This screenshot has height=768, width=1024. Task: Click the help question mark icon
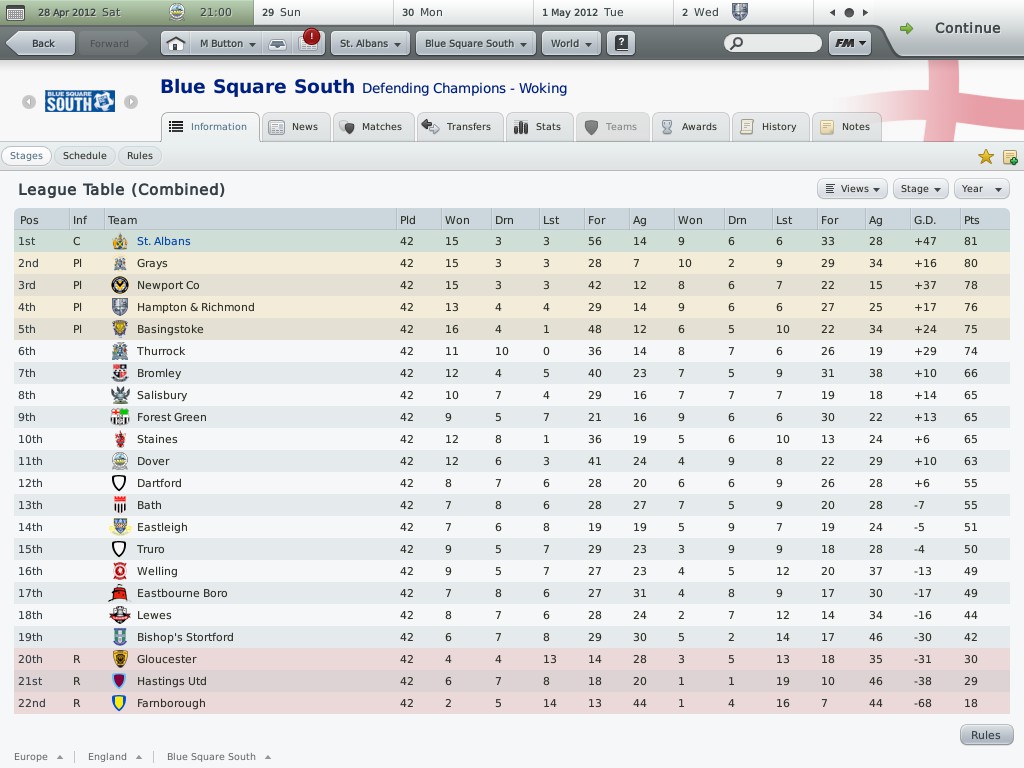click(621, 44)
